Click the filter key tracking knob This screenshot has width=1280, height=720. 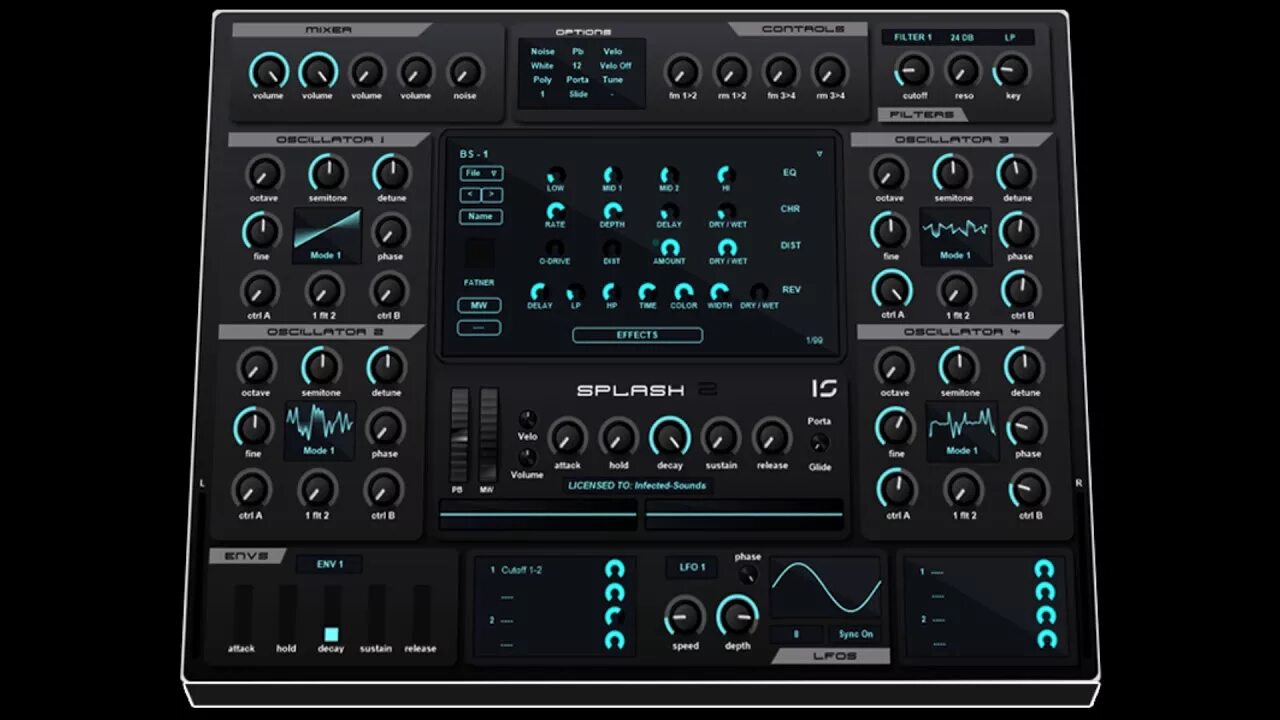pyautogui.click(x=1012, y=71)
